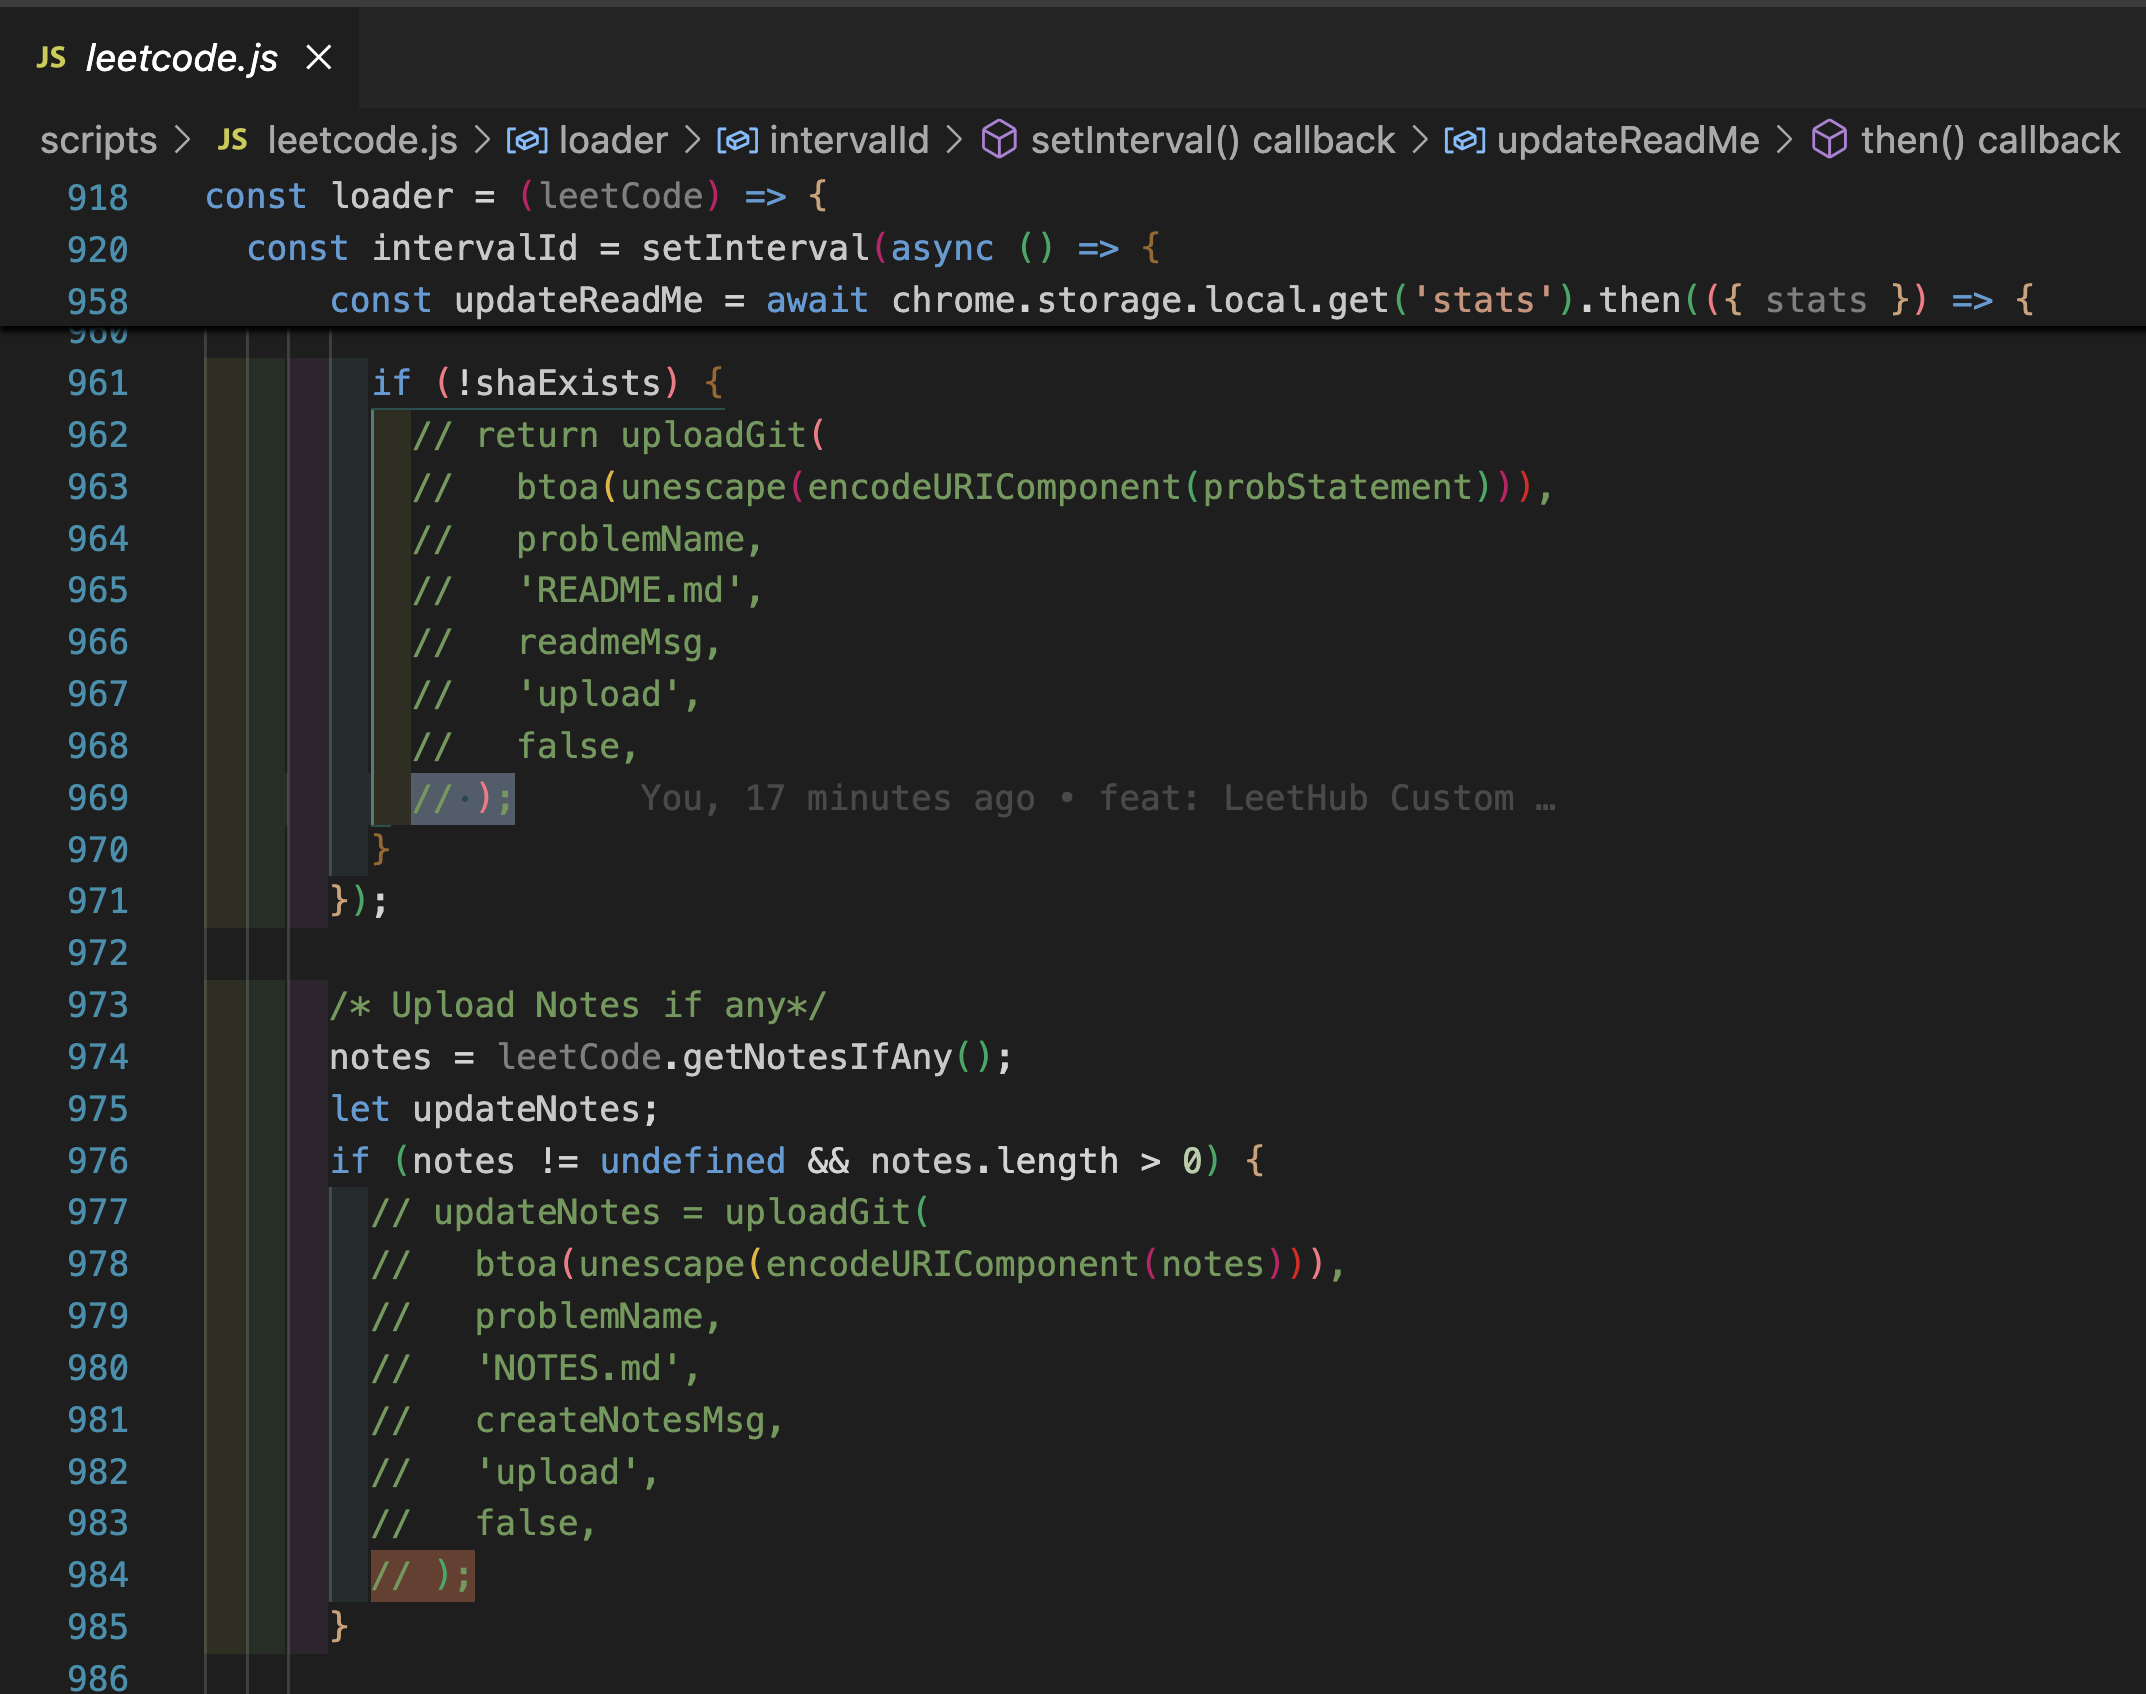Click the scripts folder breadcrumb

[x=98, y=140]
